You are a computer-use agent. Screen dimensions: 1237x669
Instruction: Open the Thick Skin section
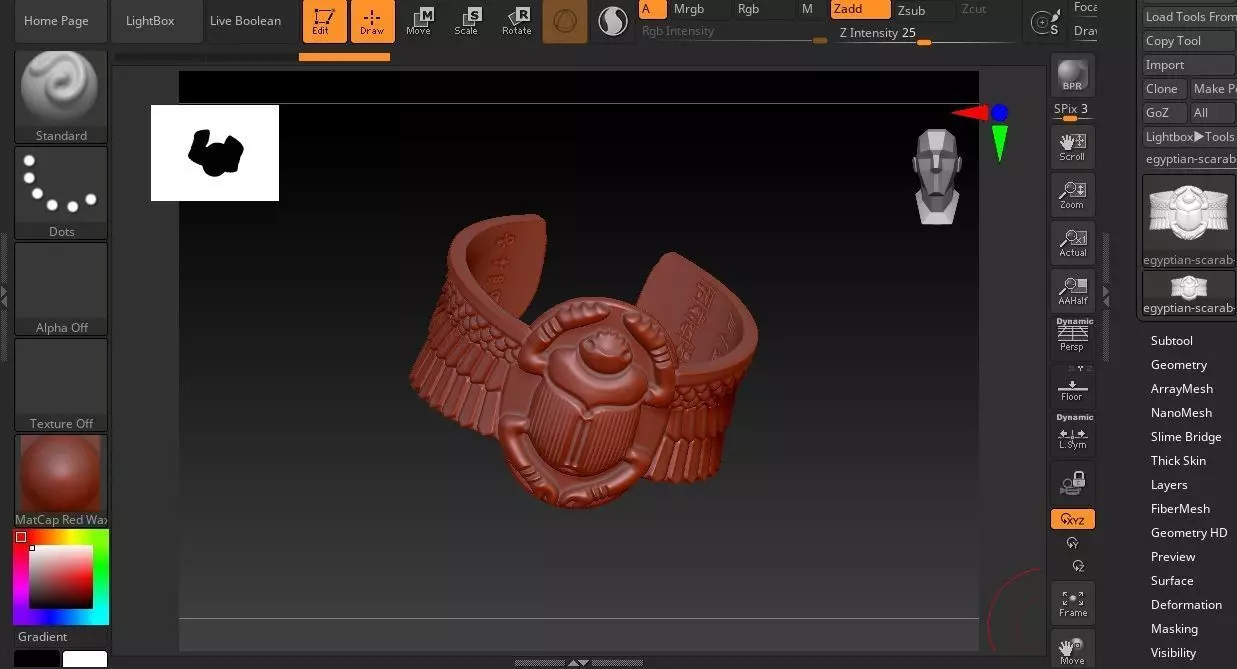(x=1178, y=461)
